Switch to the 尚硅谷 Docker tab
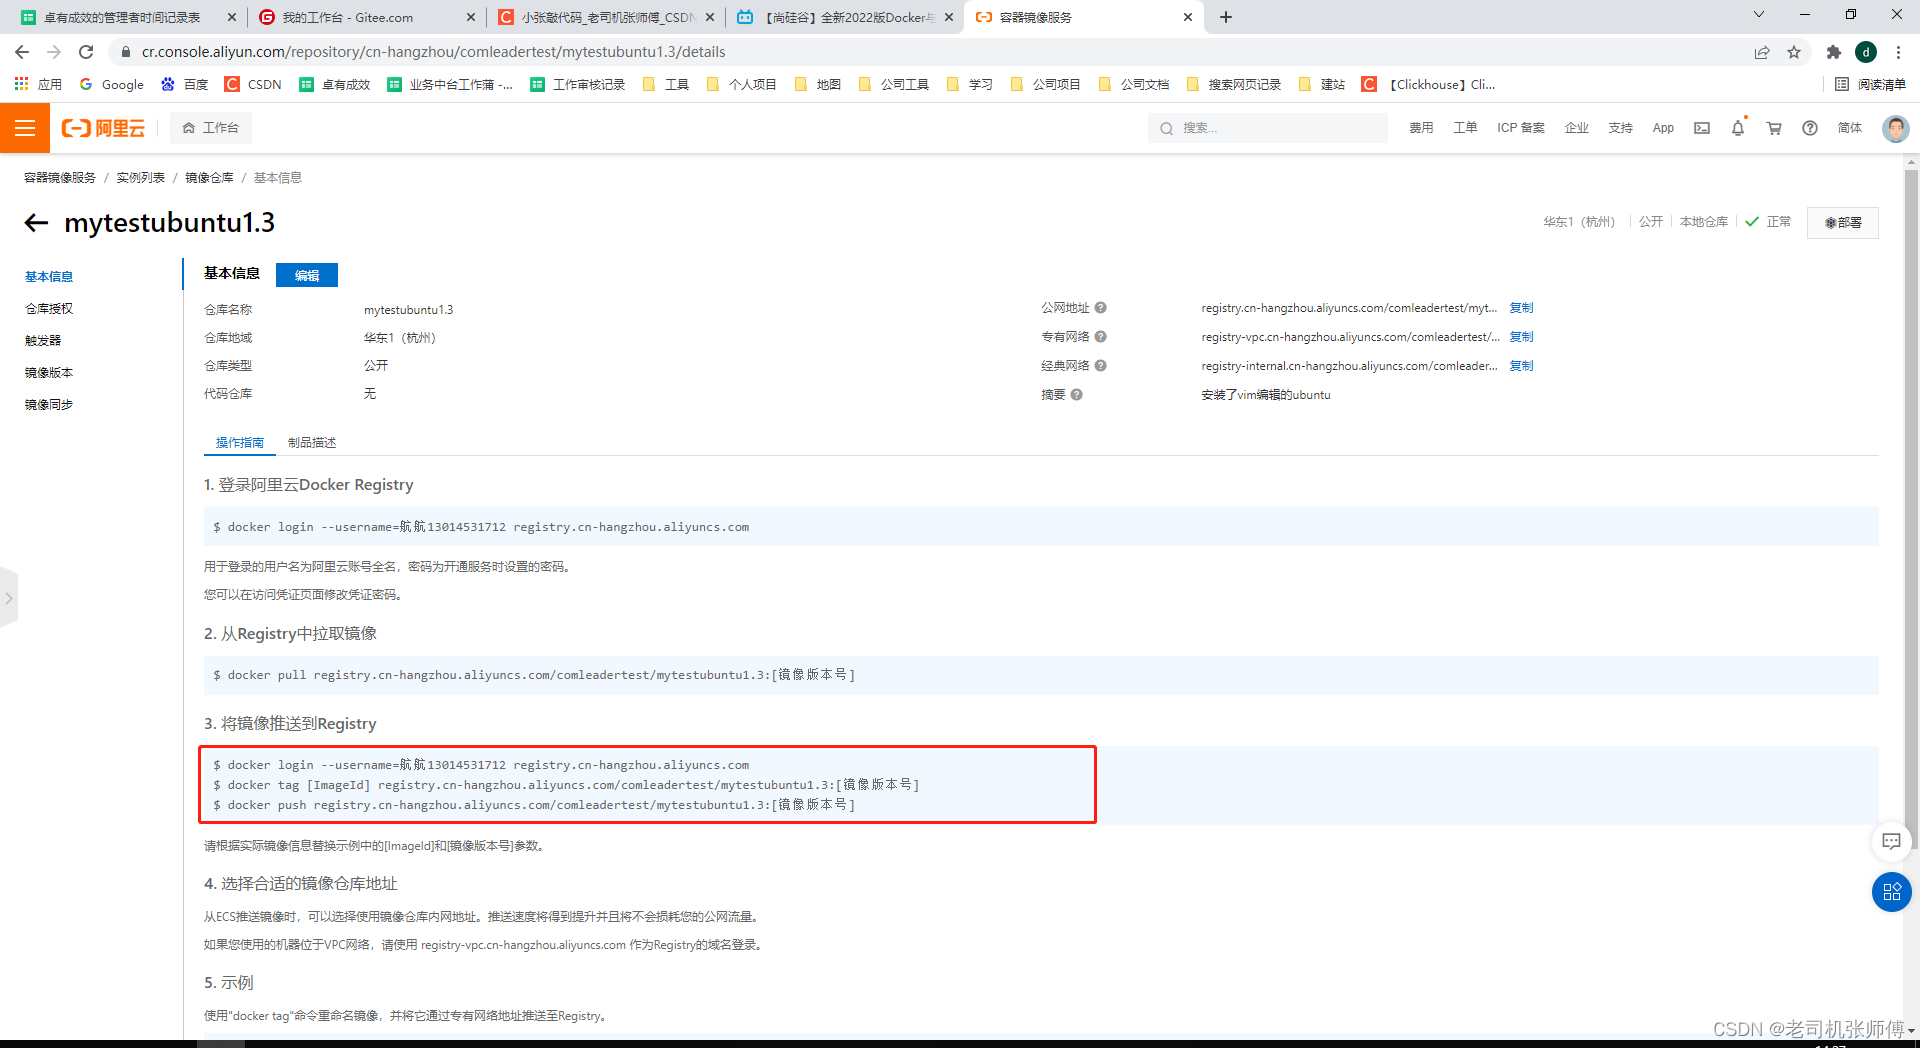1920x1048 pixels. coord(845,17)
